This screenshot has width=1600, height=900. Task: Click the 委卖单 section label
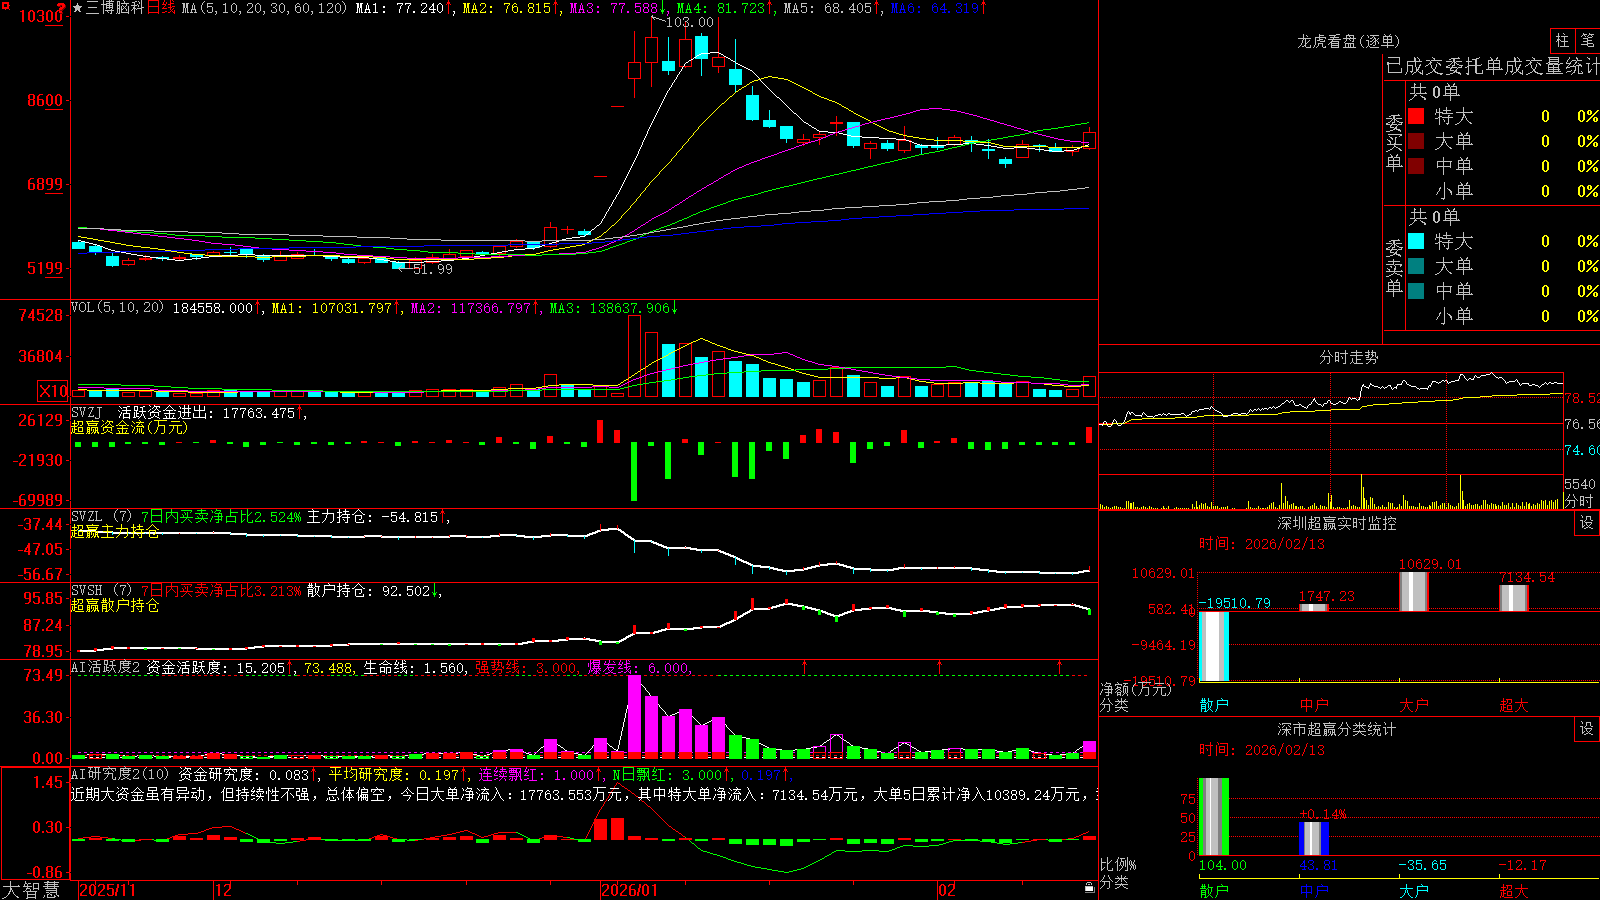coord(1394,267)
